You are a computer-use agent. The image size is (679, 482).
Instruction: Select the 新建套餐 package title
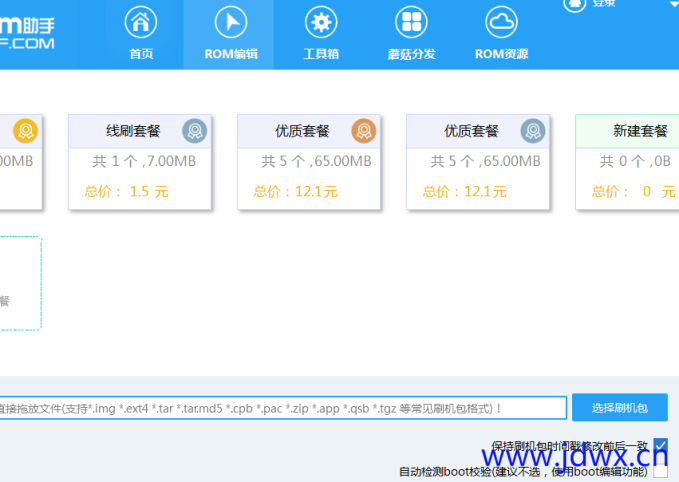click(x=640, y=131)
